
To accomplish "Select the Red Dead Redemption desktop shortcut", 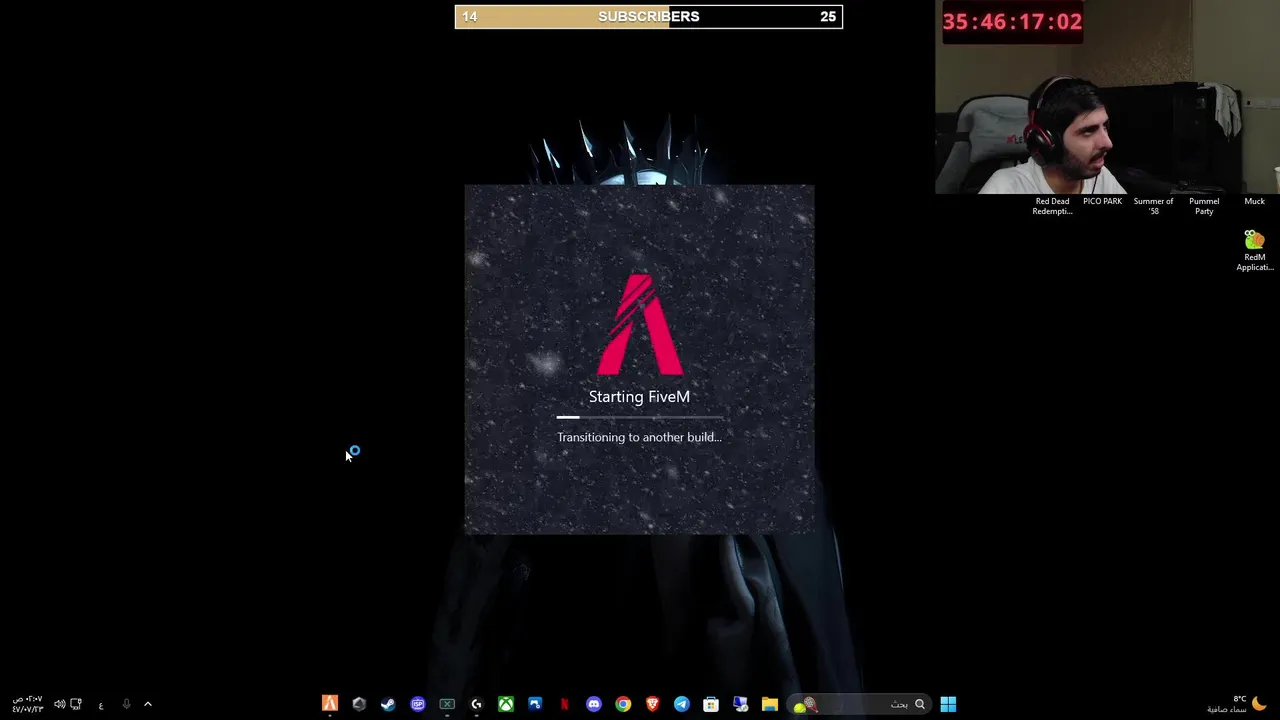I will [x=1052, y=205].
